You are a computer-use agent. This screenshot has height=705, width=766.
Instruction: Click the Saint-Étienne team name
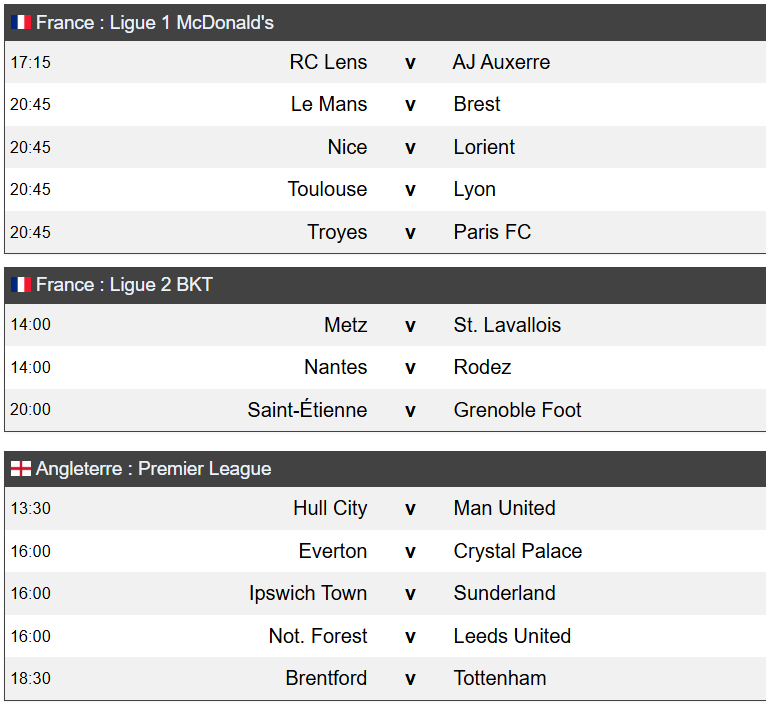[307, 409]
